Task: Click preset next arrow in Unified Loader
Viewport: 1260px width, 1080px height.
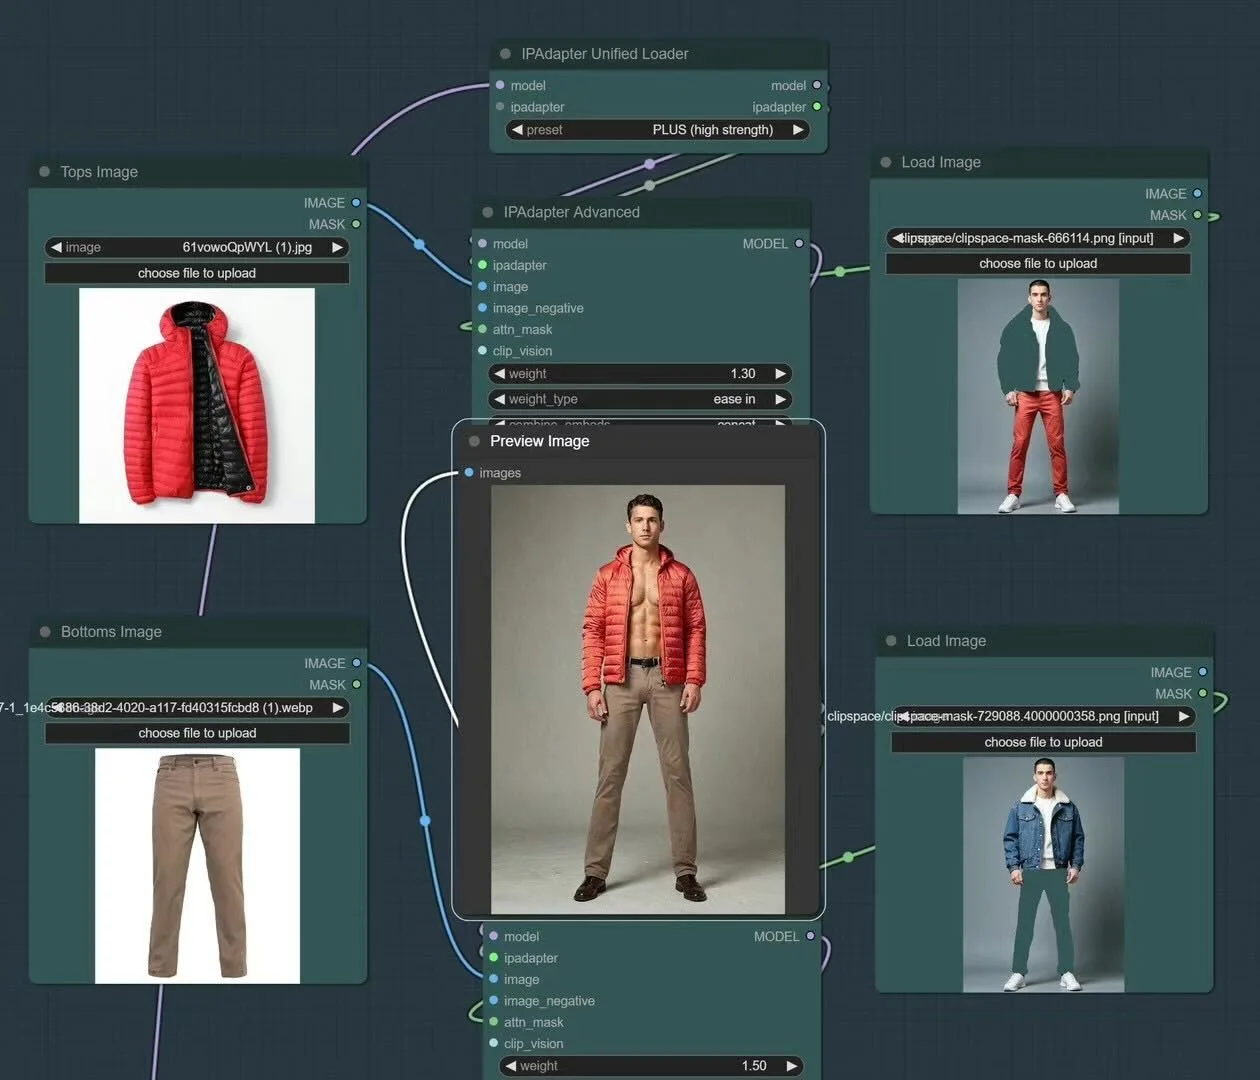Action: tap(797, 130)
